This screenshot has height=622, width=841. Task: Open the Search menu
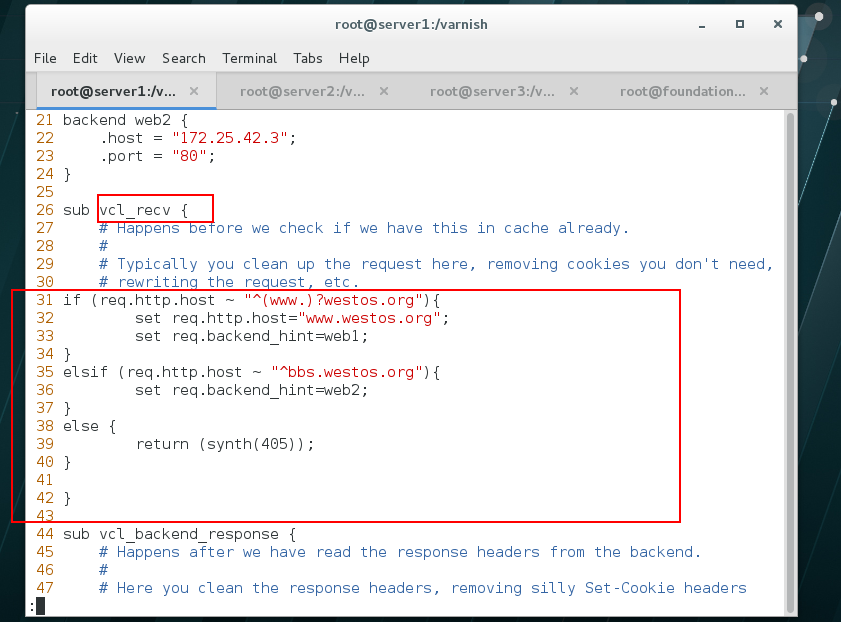(x=184, y=58)
